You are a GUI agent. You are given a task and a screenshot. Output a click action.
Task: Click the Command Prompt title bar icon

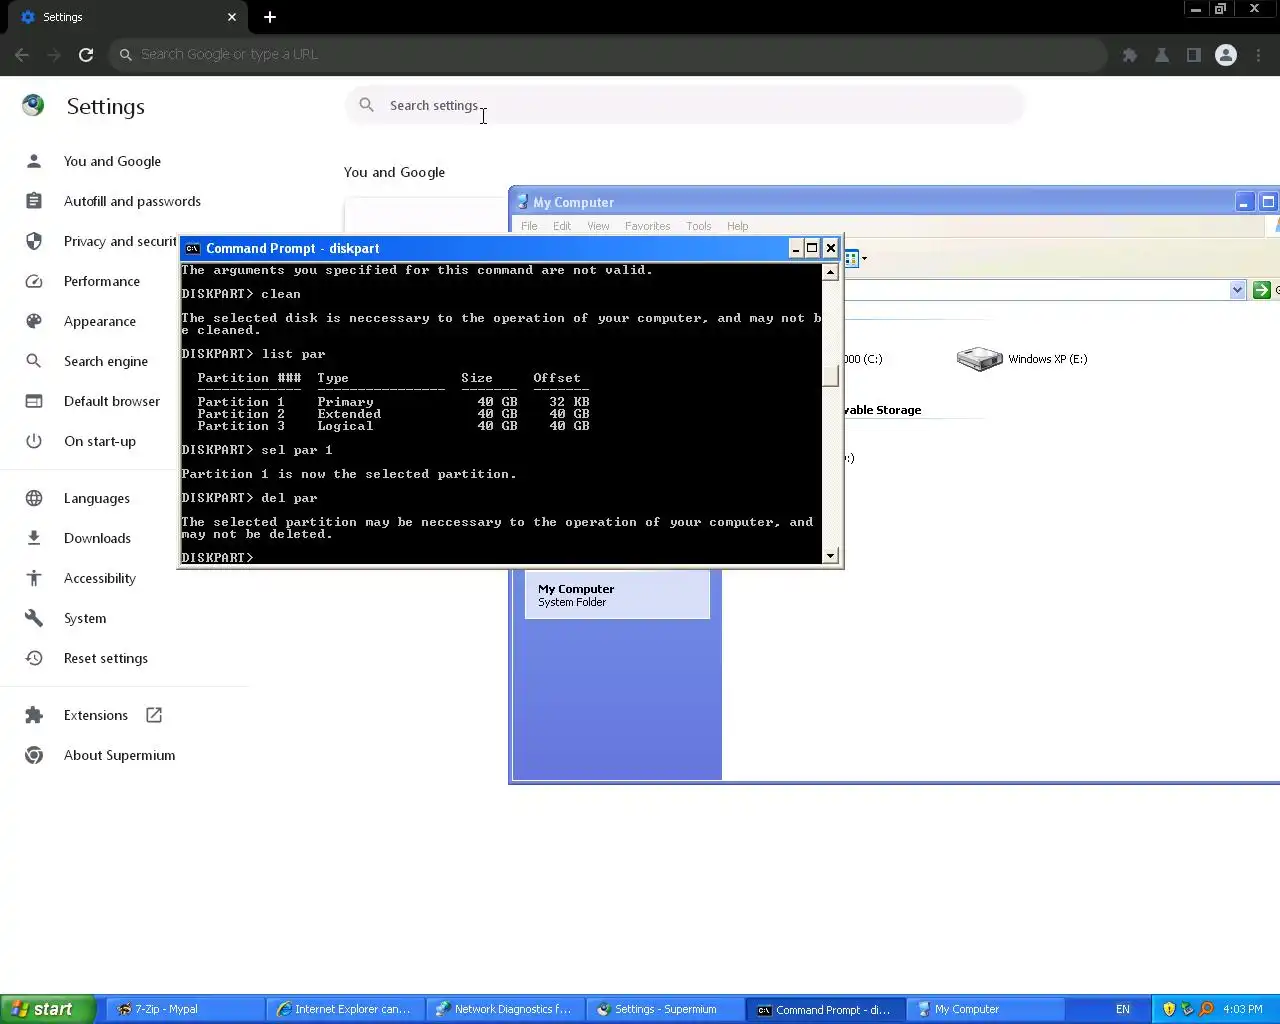click(193, 249)
